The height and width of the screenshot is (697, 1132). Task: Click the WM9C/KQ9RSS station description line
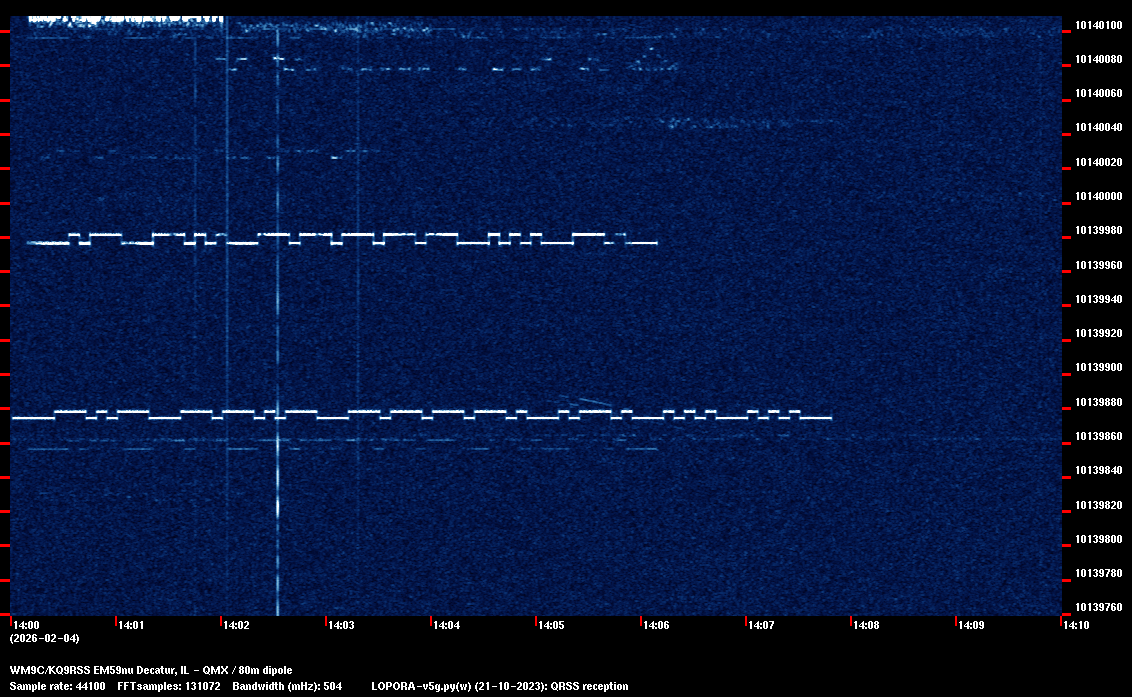point(151,670)
